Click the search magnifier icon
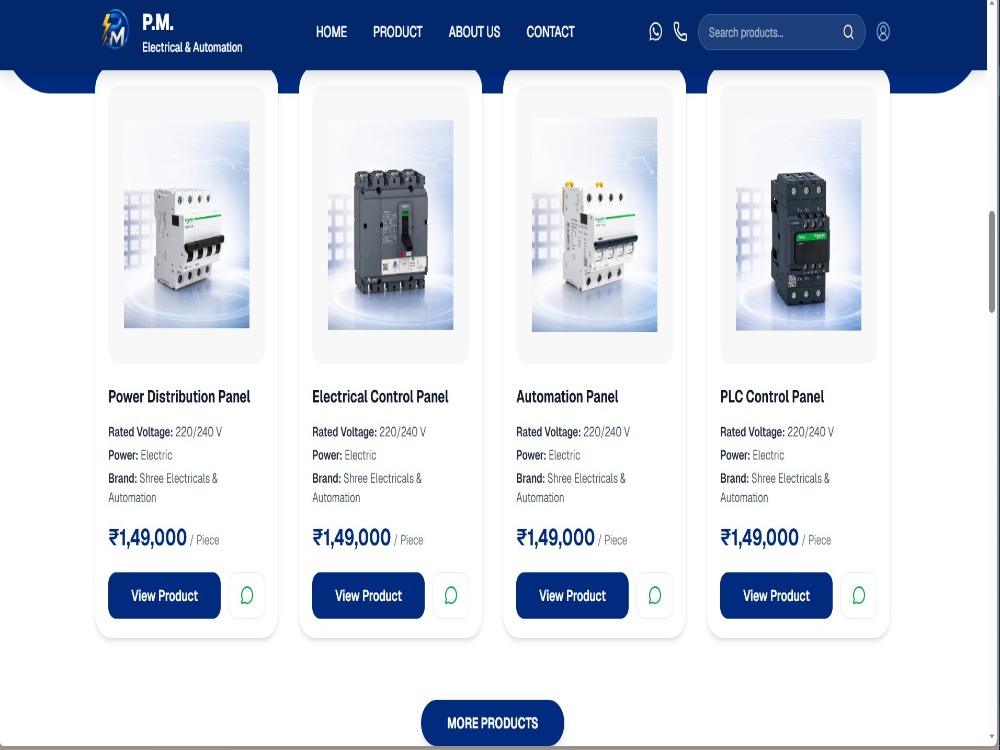1000x750 pixels. pyautogui.click(x=848, y=32)
